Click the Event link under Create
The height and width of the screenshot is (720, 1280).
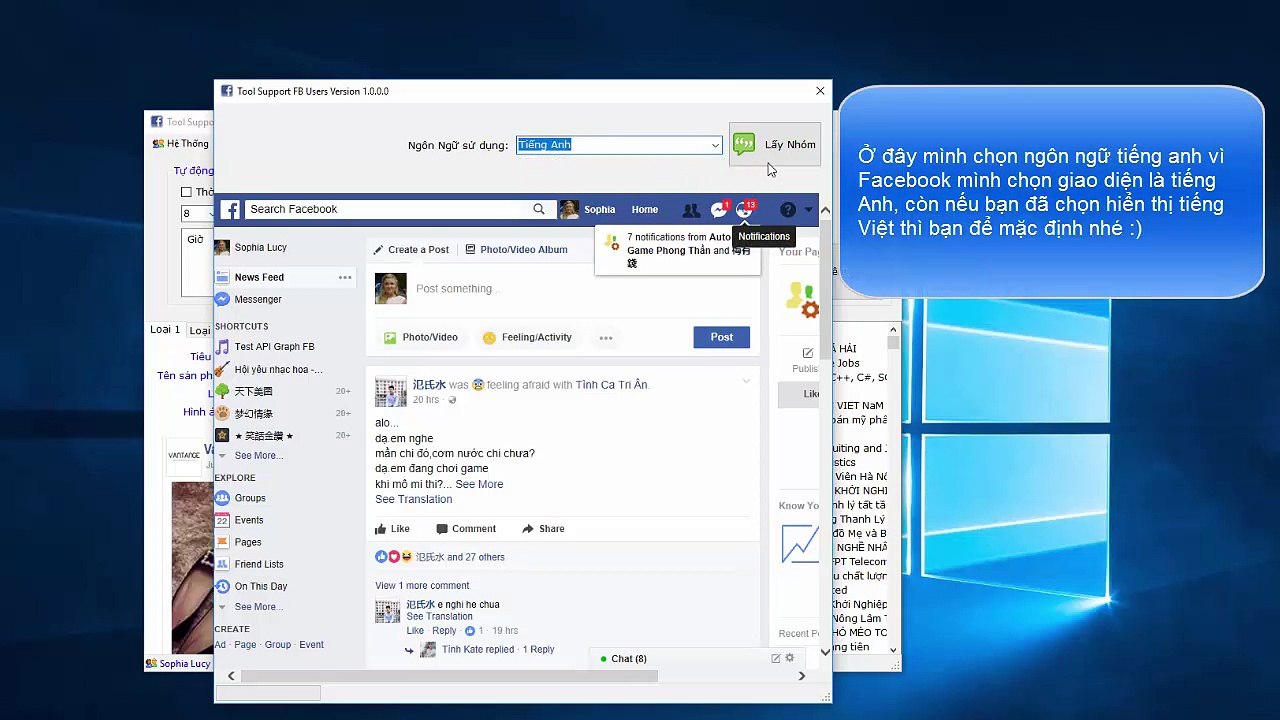coord(311,645)
